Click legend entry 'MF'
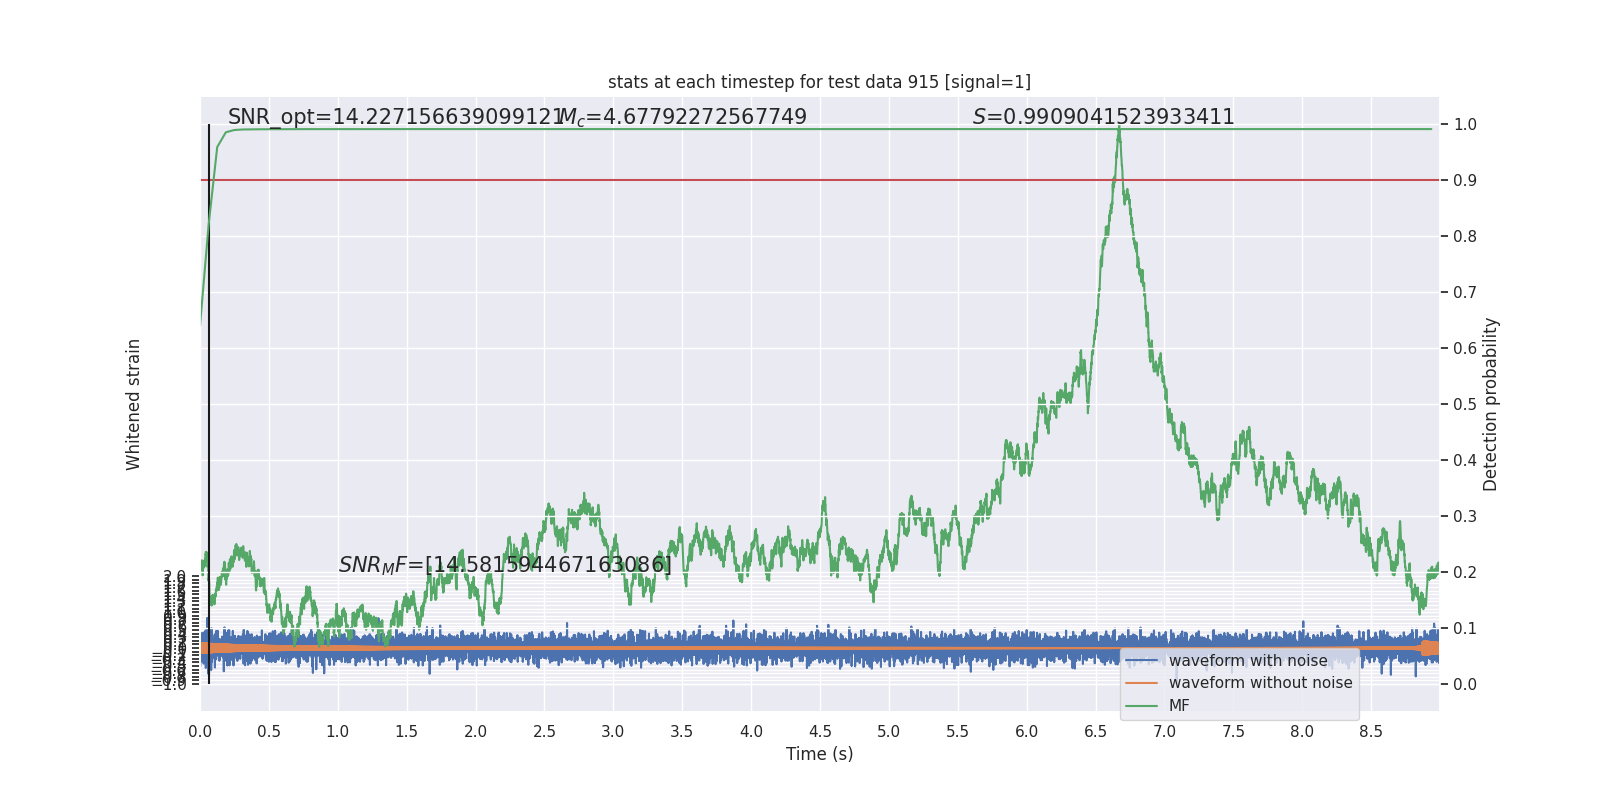 pos(1179,705)
